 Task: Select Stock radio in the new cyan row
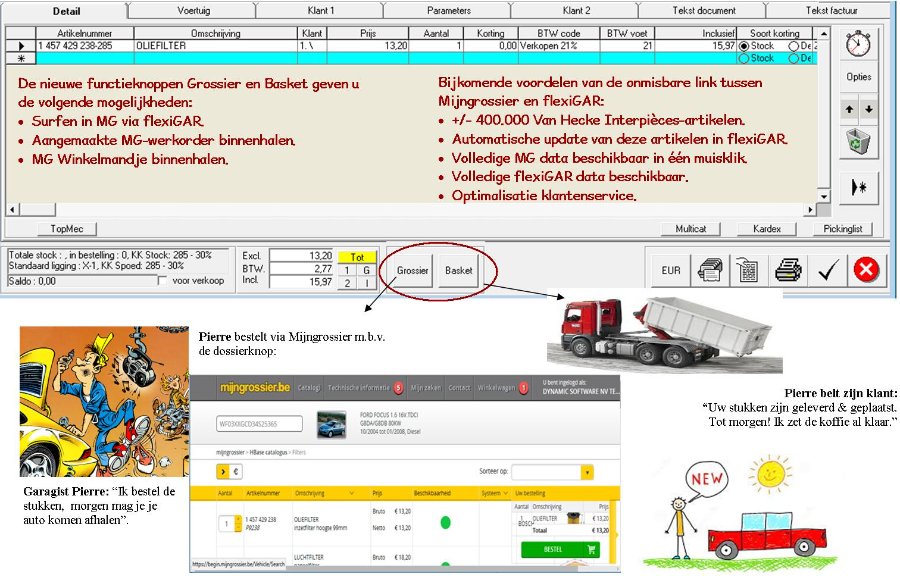tap(744, 59)
